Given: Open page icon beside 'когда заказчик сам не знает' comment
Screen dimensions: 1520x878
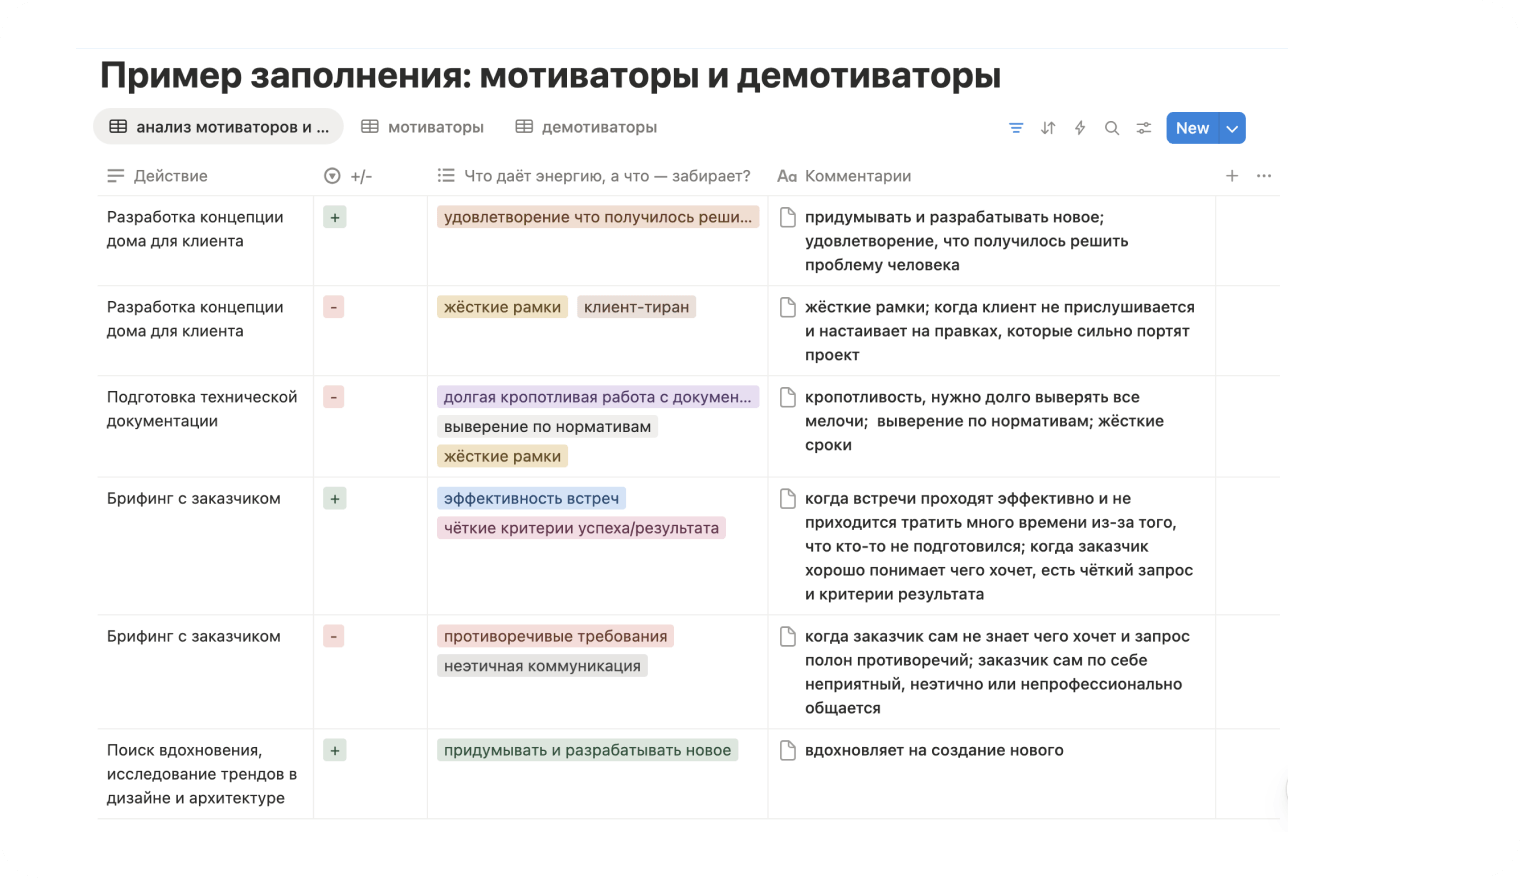Looking at the screenshot, I should click(788, 636).
